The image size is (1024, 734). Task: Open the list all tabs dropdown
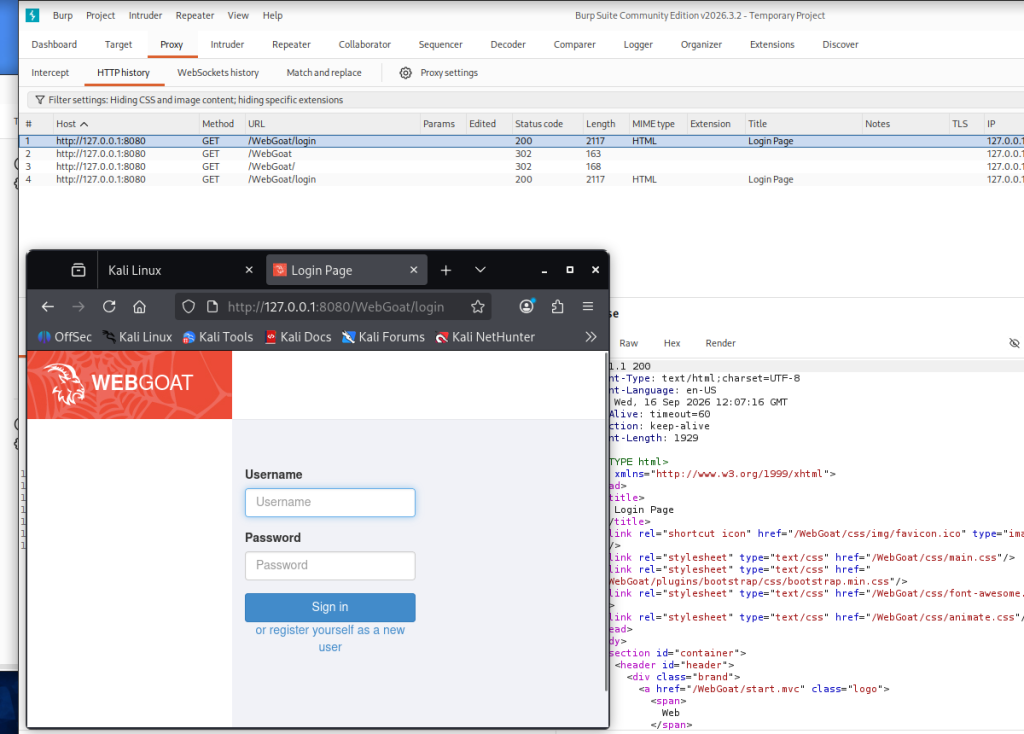coord(480,270)
